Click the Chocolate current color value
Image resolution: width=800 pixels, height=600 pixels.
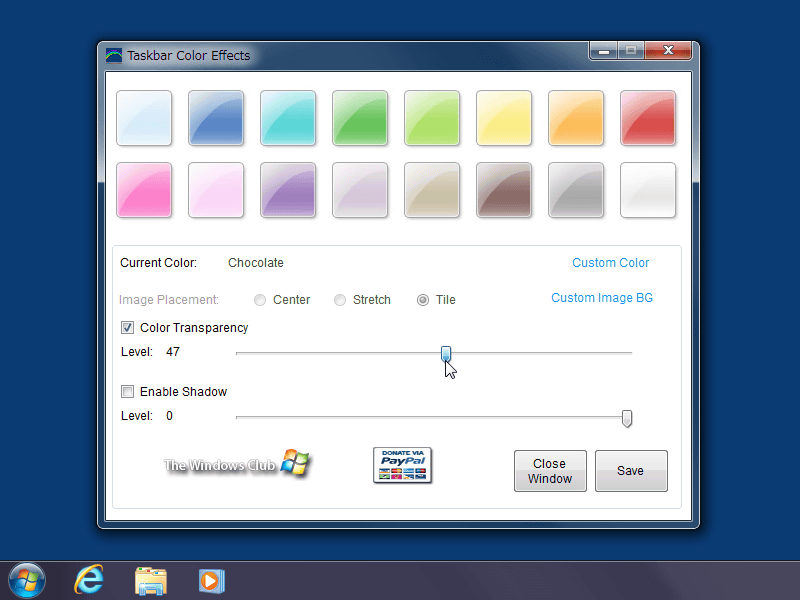pyautogui.click(x=256, y=263)
